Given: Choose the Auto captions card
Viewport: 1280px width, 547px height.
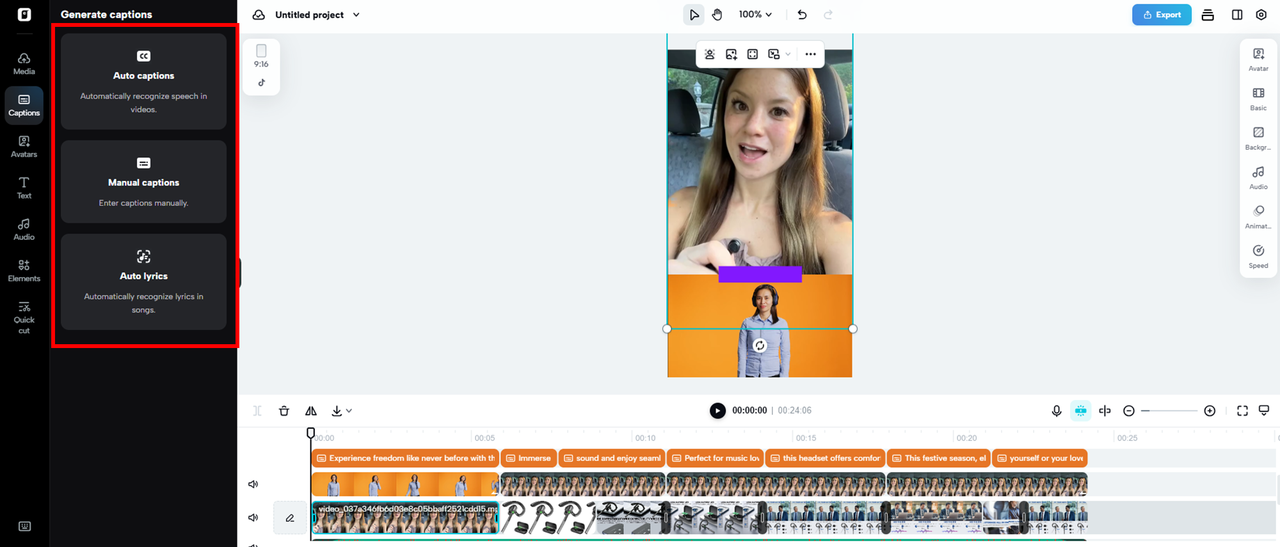Looking at the screenshot, I should click(143, 81).
